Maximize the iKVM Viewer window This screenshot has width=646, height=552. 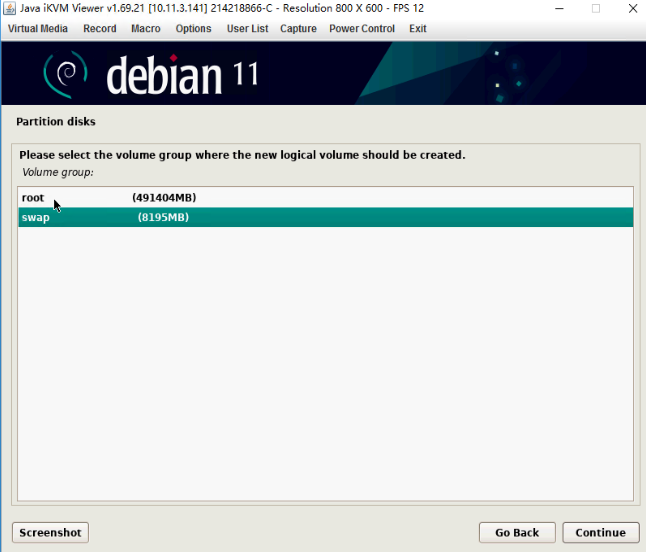[x=596, y=8]
